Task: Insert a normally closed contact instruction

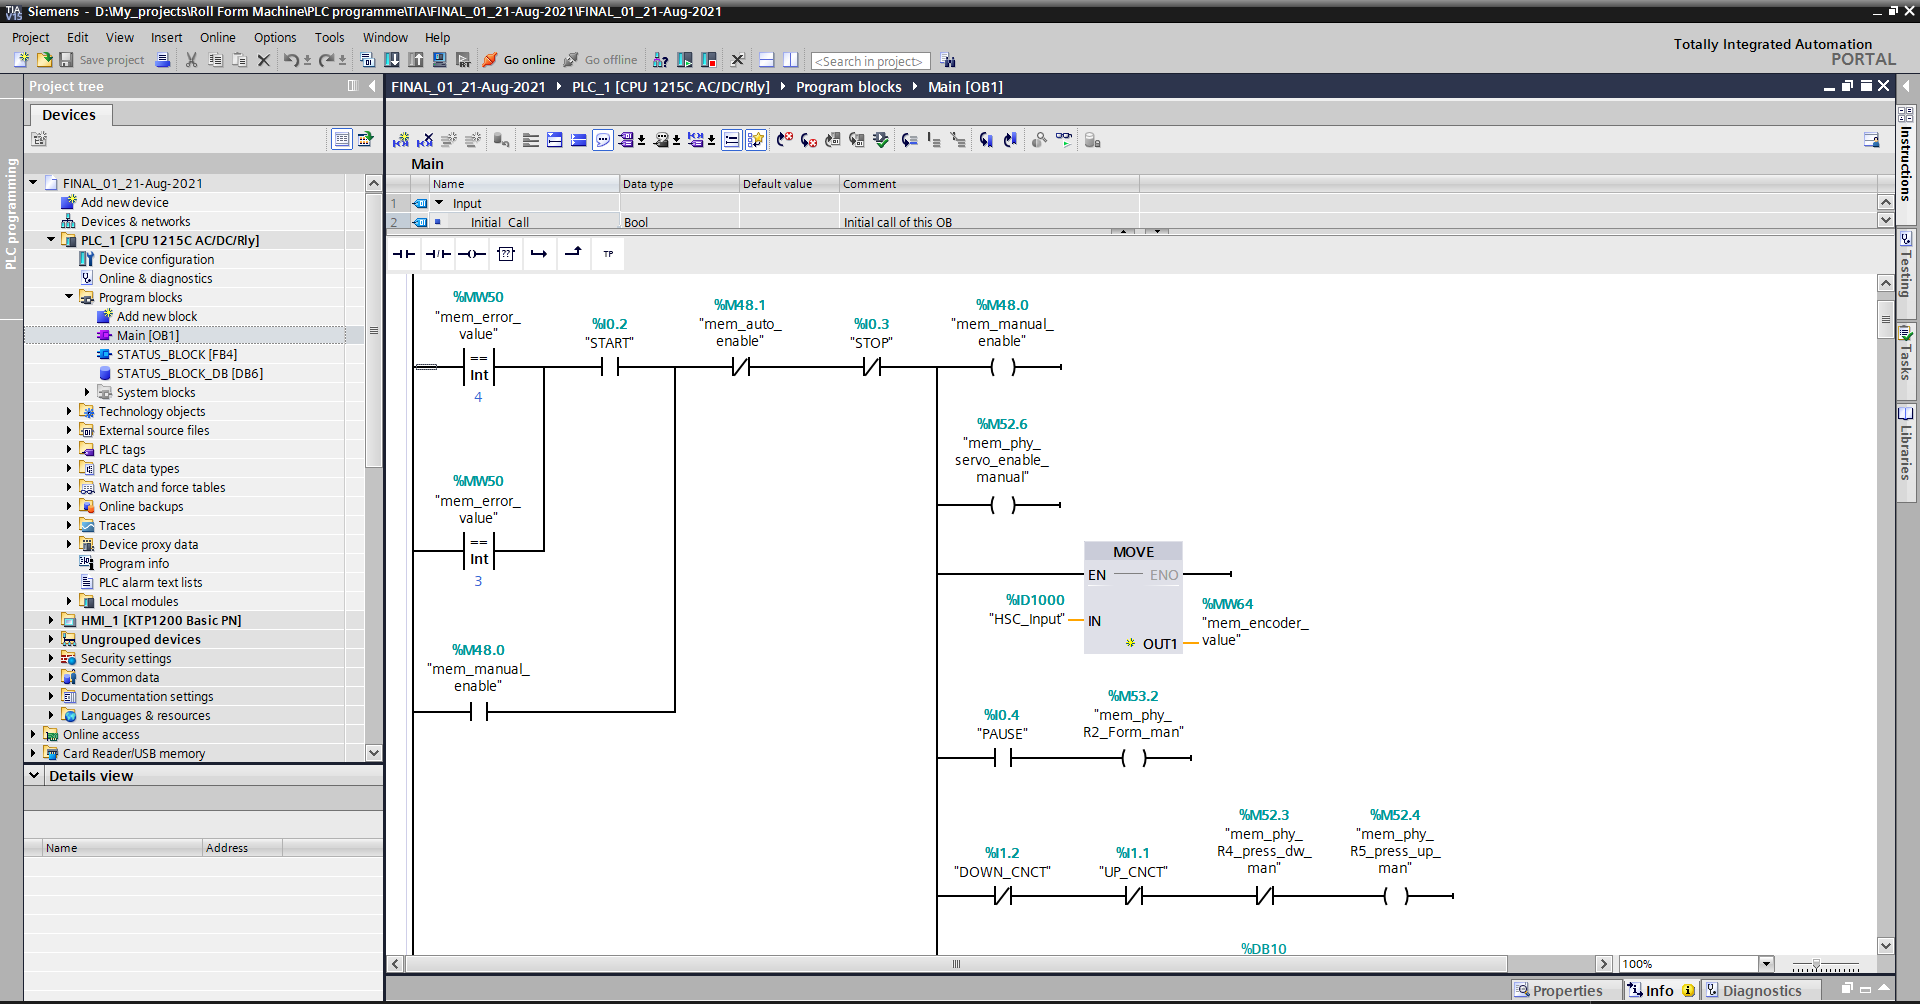Action: pyautogui.click(x=437, y=253)
